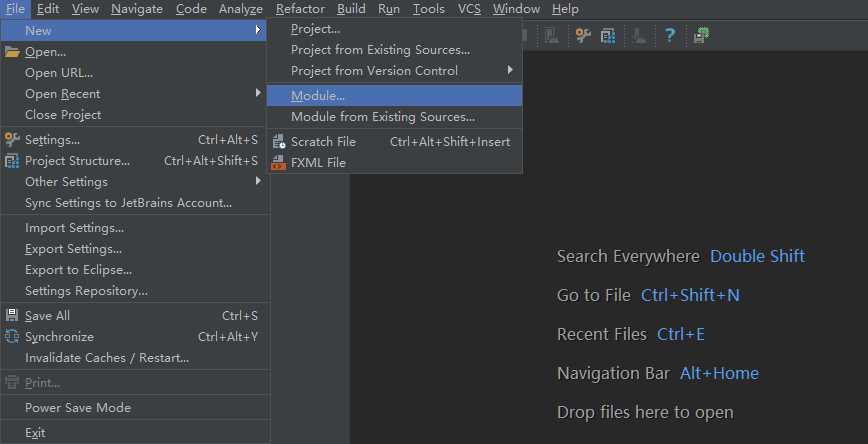The image size is (868, 444).
Task: Select Module... from the New submenu
Action: 318,96
